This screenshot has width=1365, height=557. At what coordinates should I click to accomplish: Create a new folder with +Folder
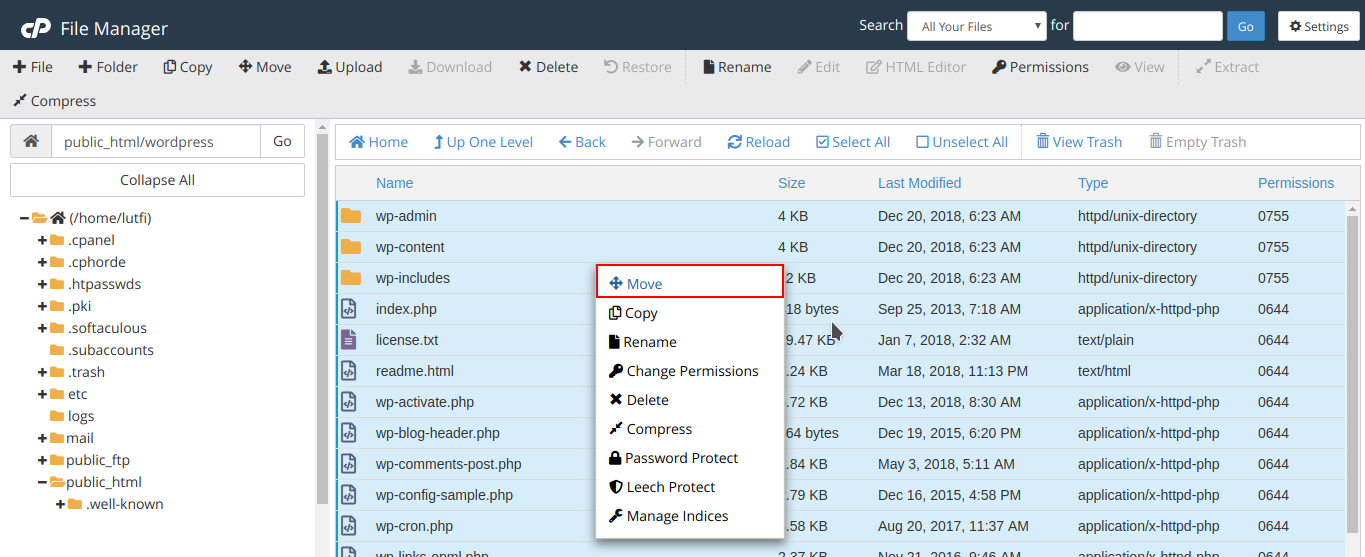[108, 67]
